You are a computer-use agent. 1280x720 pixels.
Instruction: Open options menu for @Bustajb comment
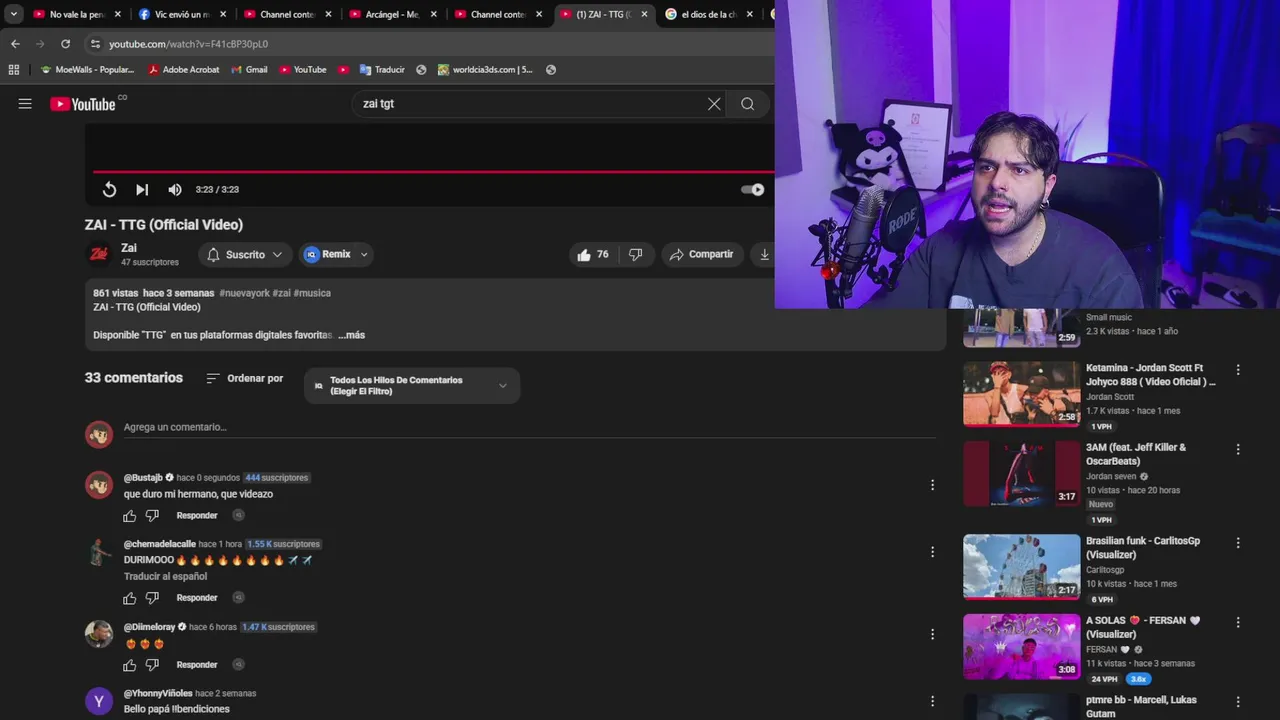pos(932,485)
